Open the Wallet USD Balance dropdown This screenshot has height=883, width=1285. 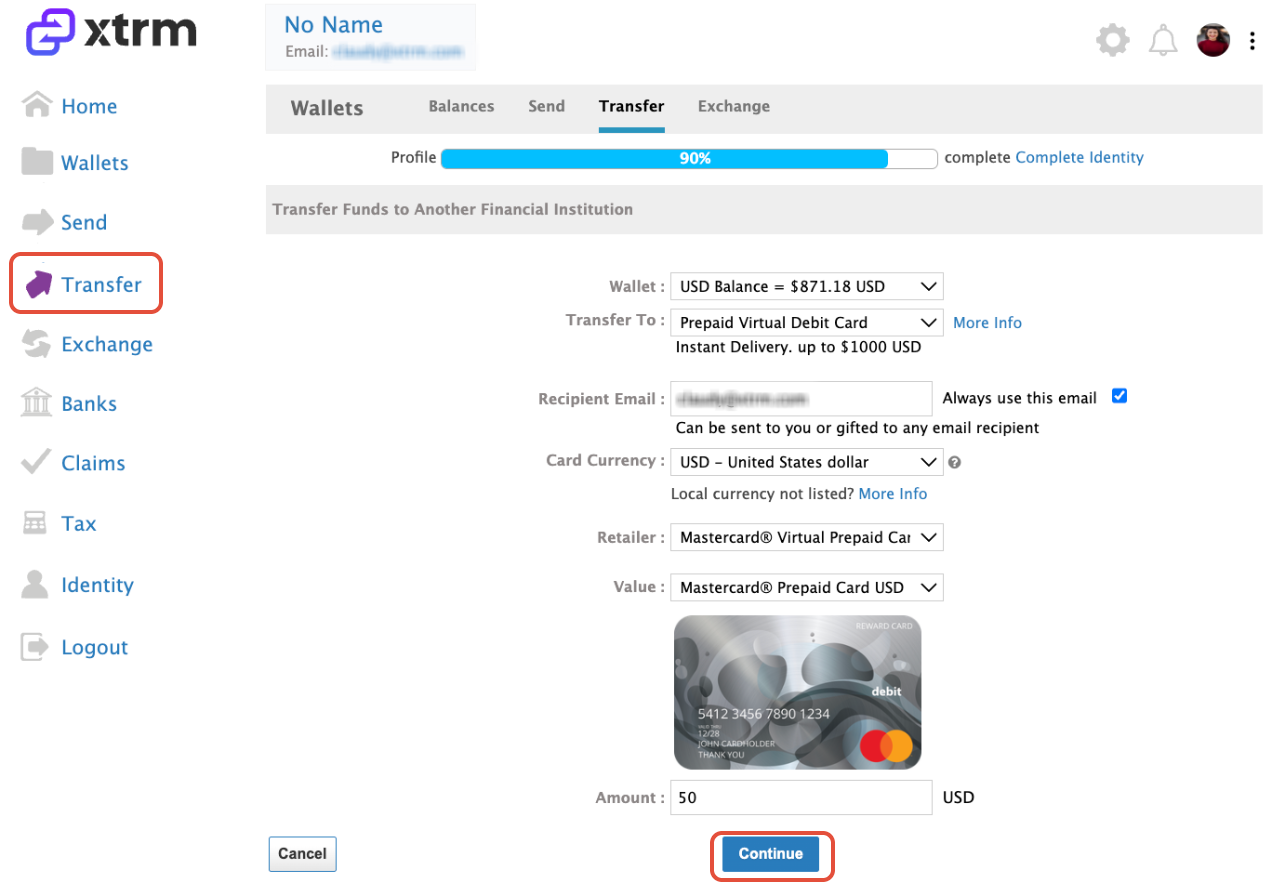807,287
